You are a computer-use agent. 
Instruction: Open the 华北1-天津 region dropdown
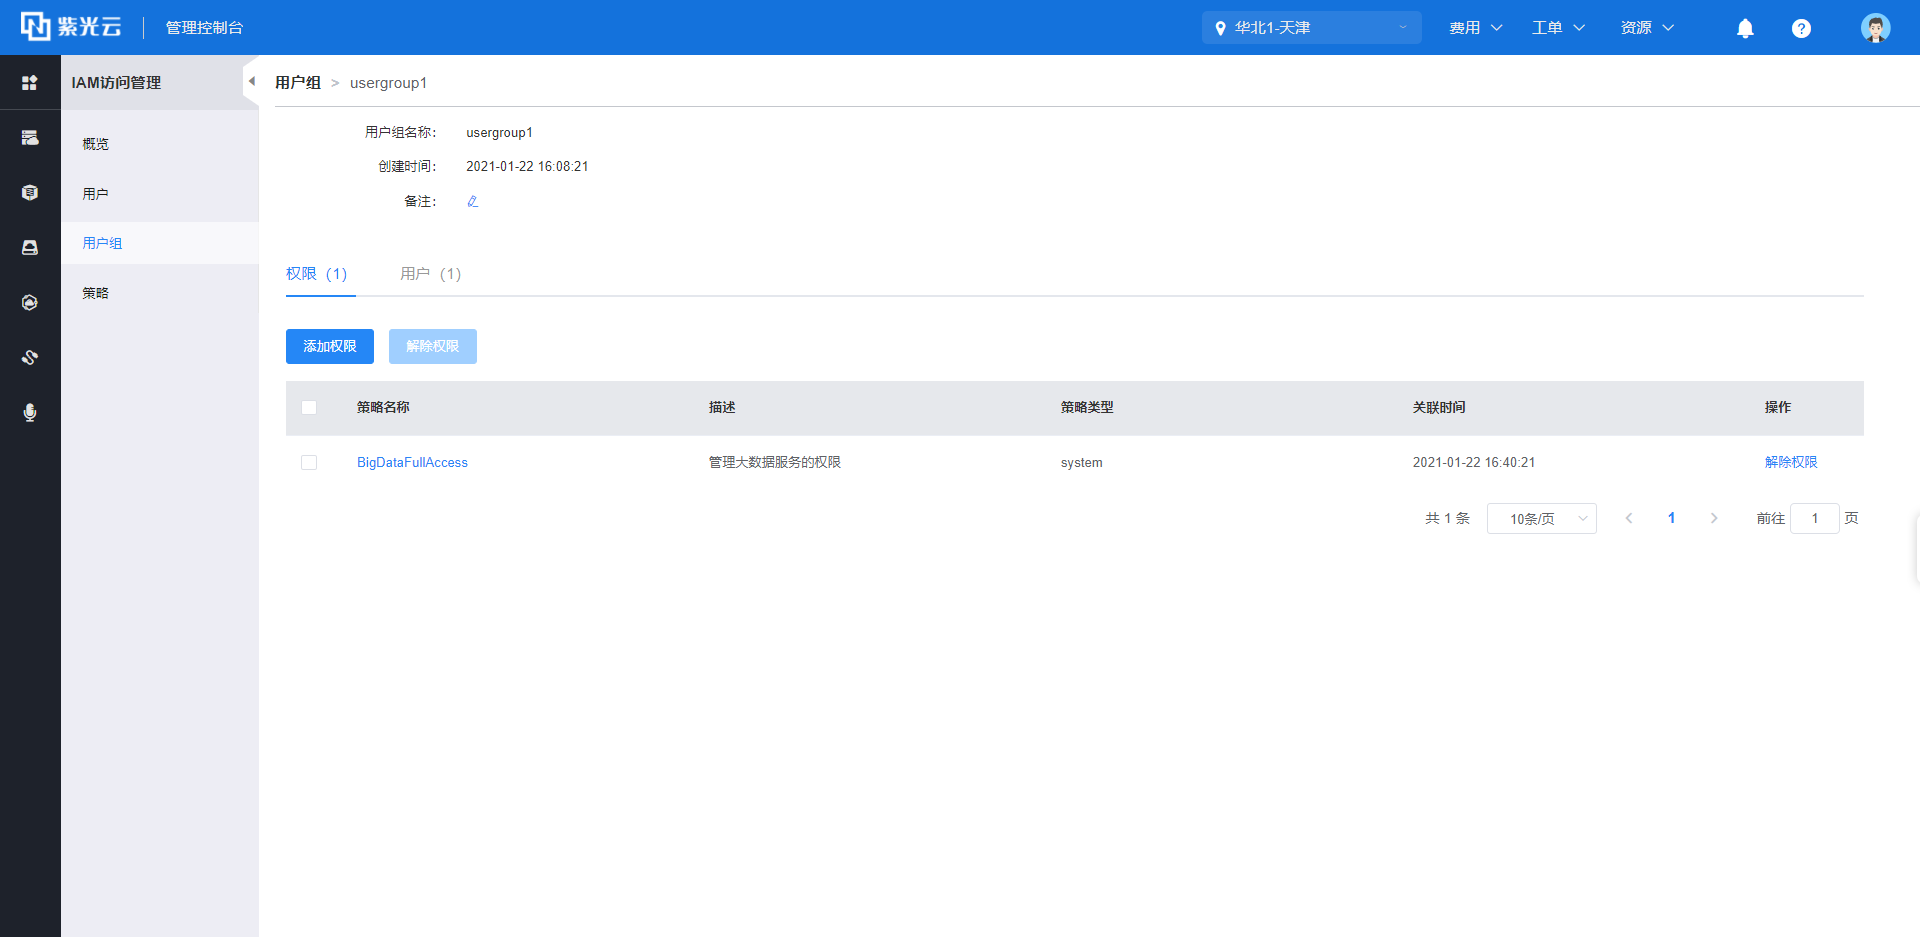click(x=1310, y=28)
